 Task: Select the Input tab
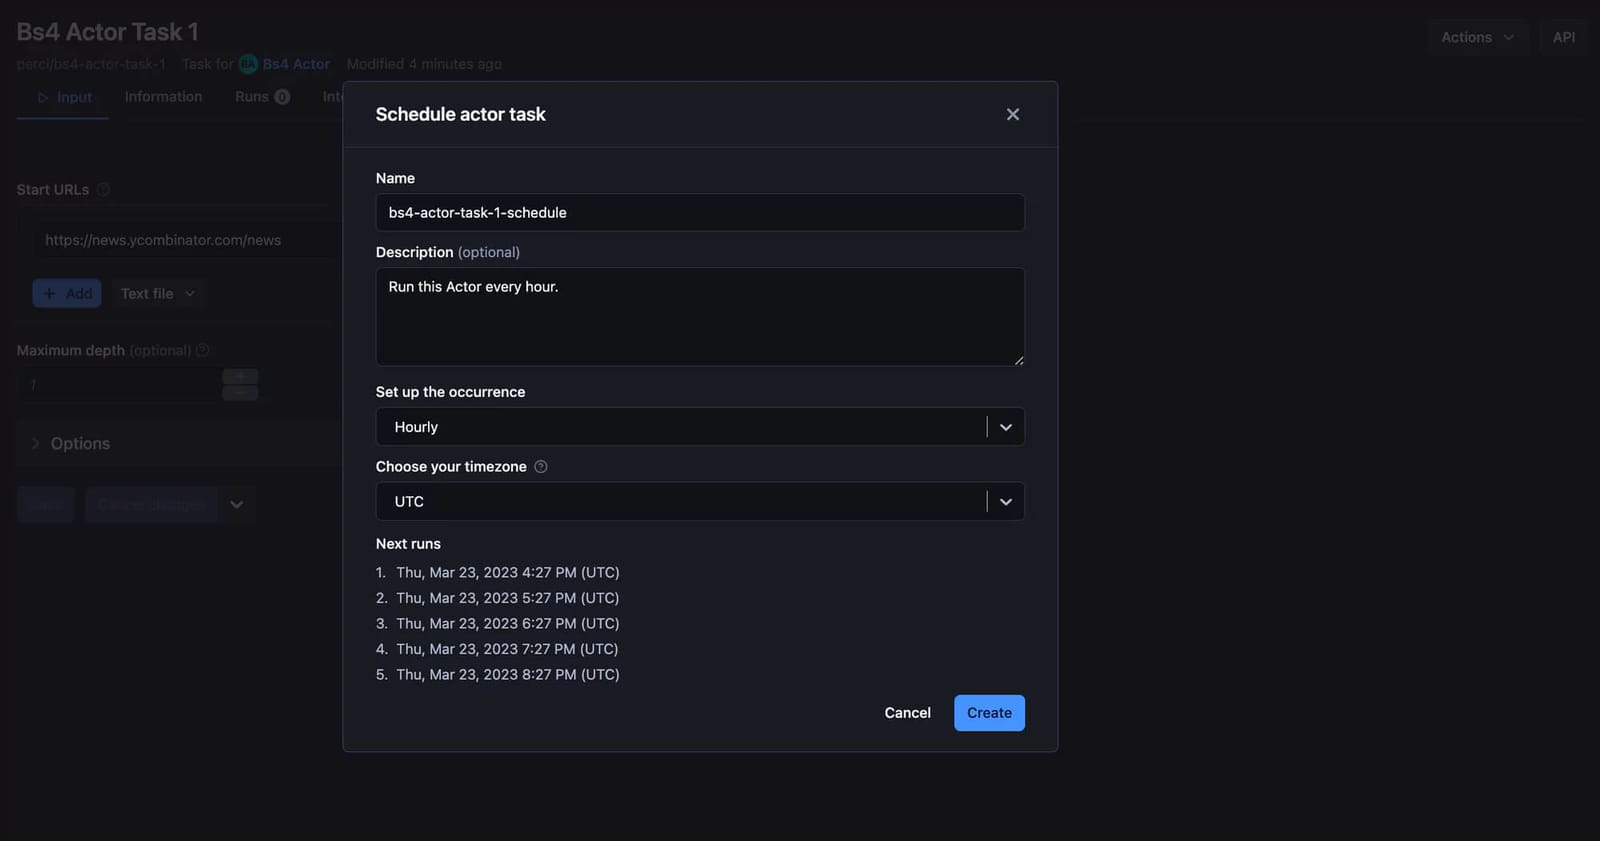point(64,97)
